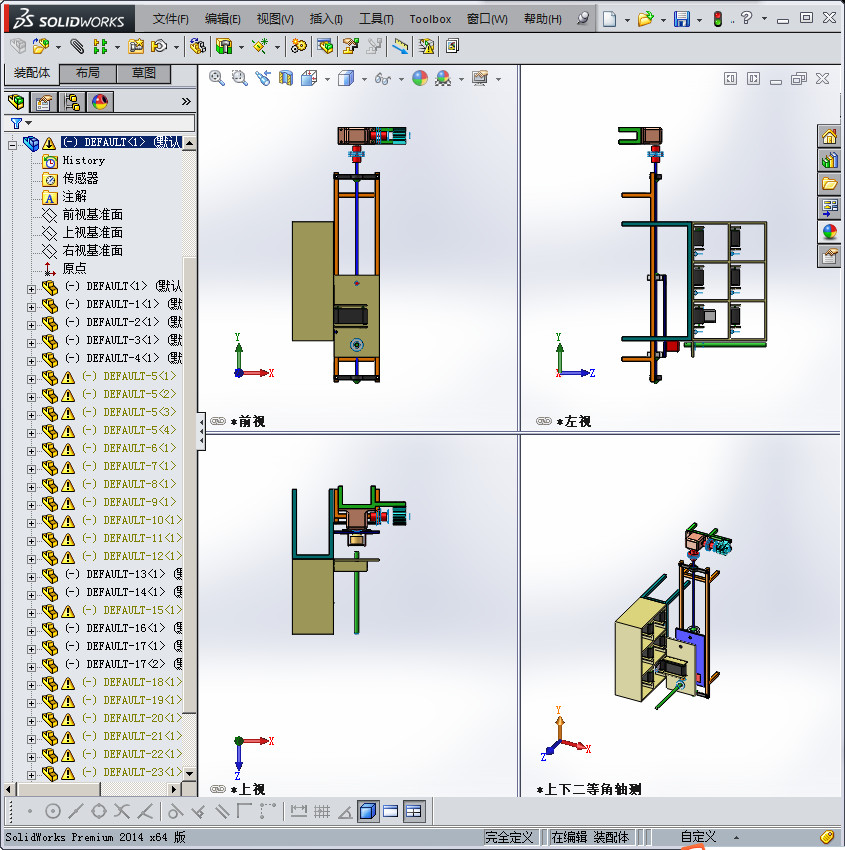Open Design Library in task pane
This screenshot has width=845, height=850.
tap(829, 160)
